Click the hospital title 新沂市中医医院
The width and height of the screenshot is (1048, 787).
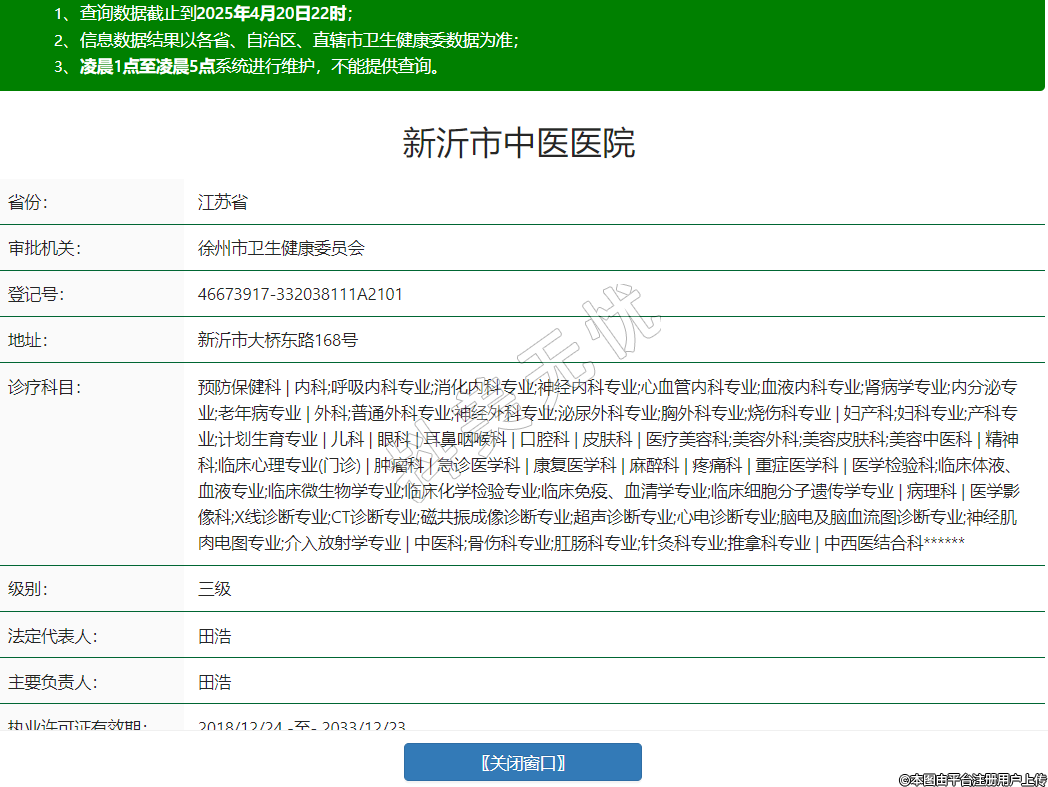518,143
